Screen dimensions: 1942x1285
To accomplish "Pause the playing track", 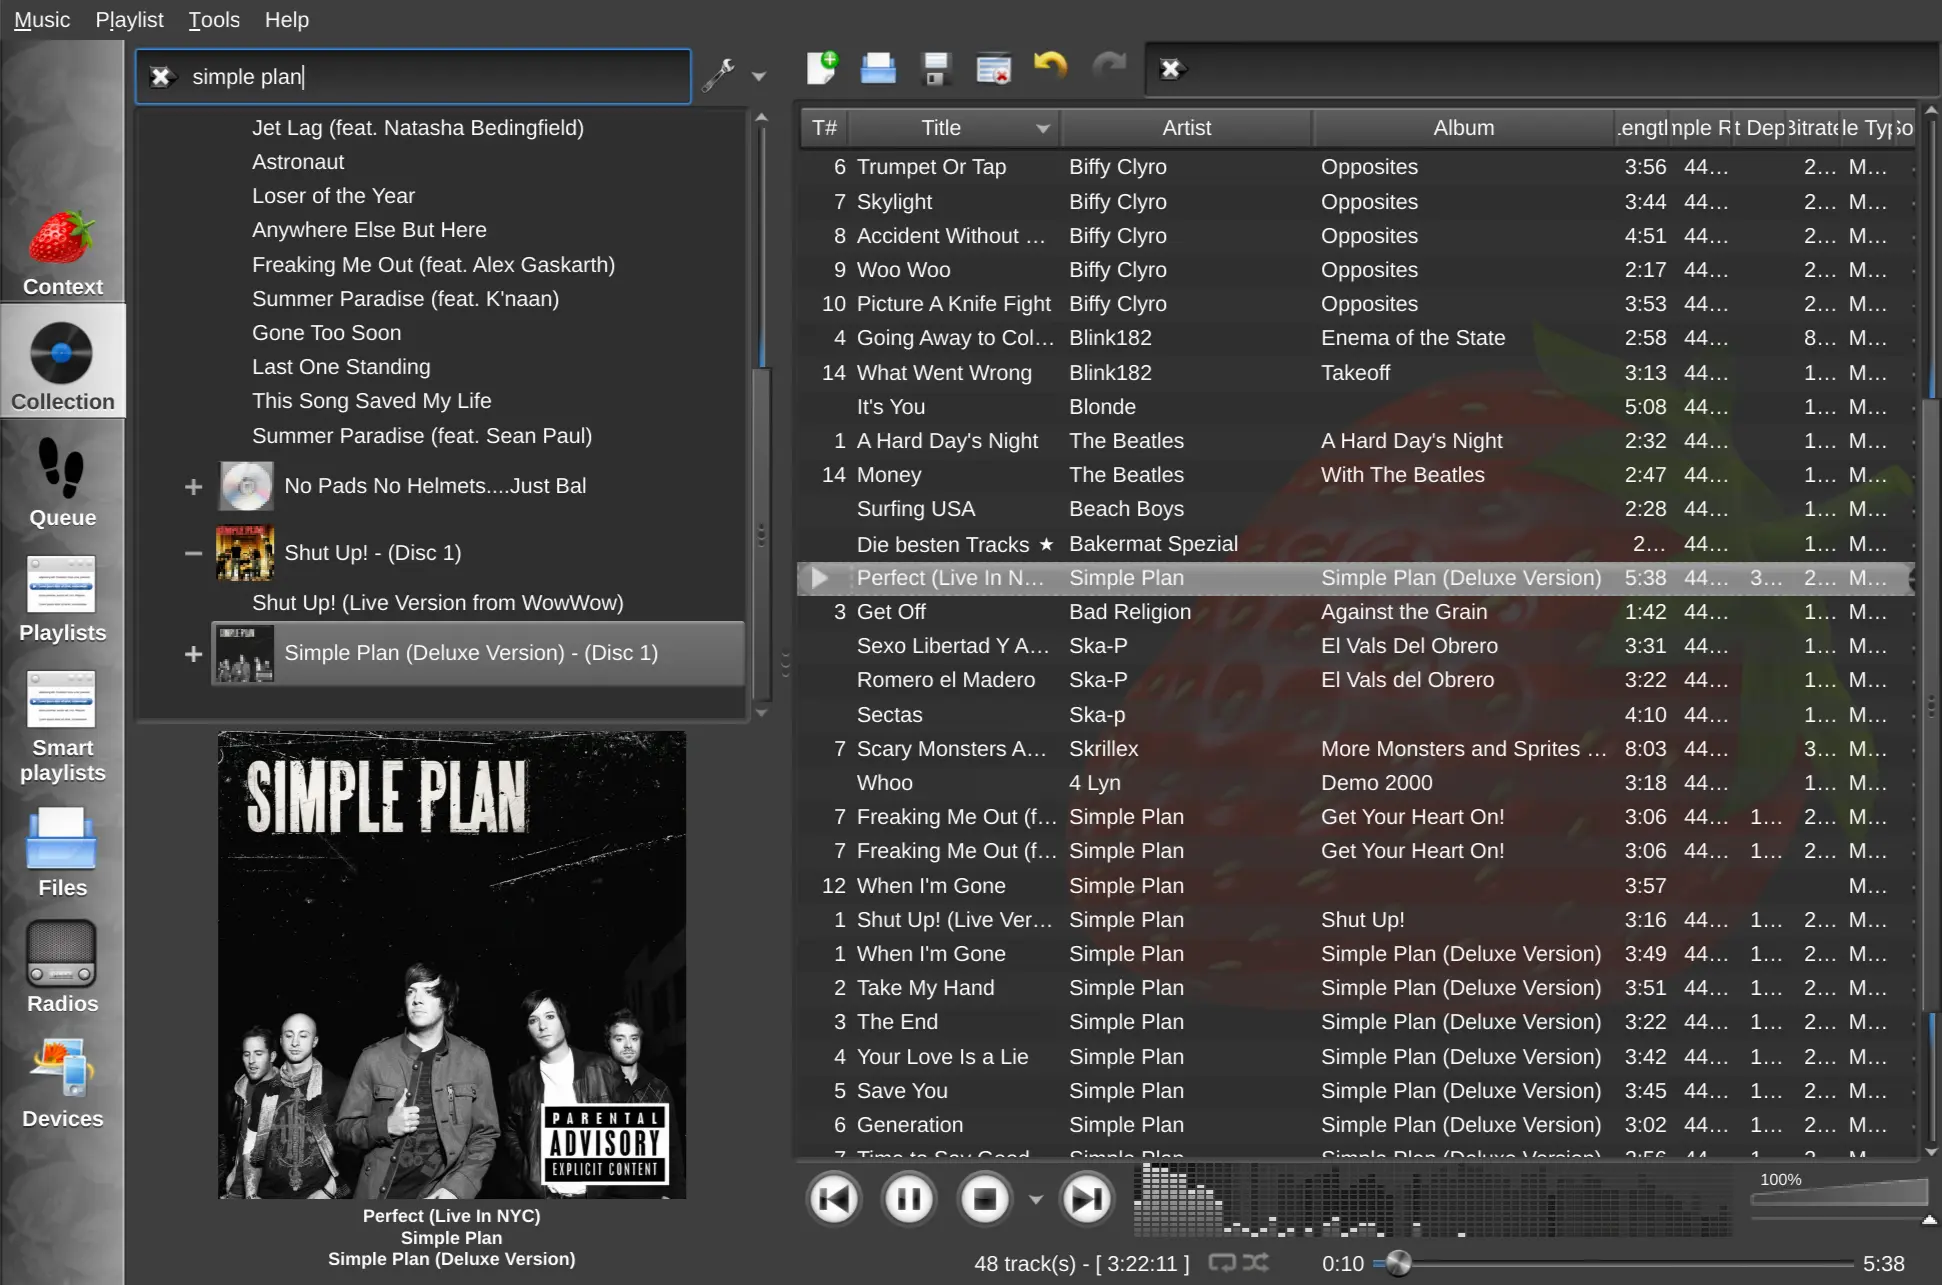I will click(909, 1198).
